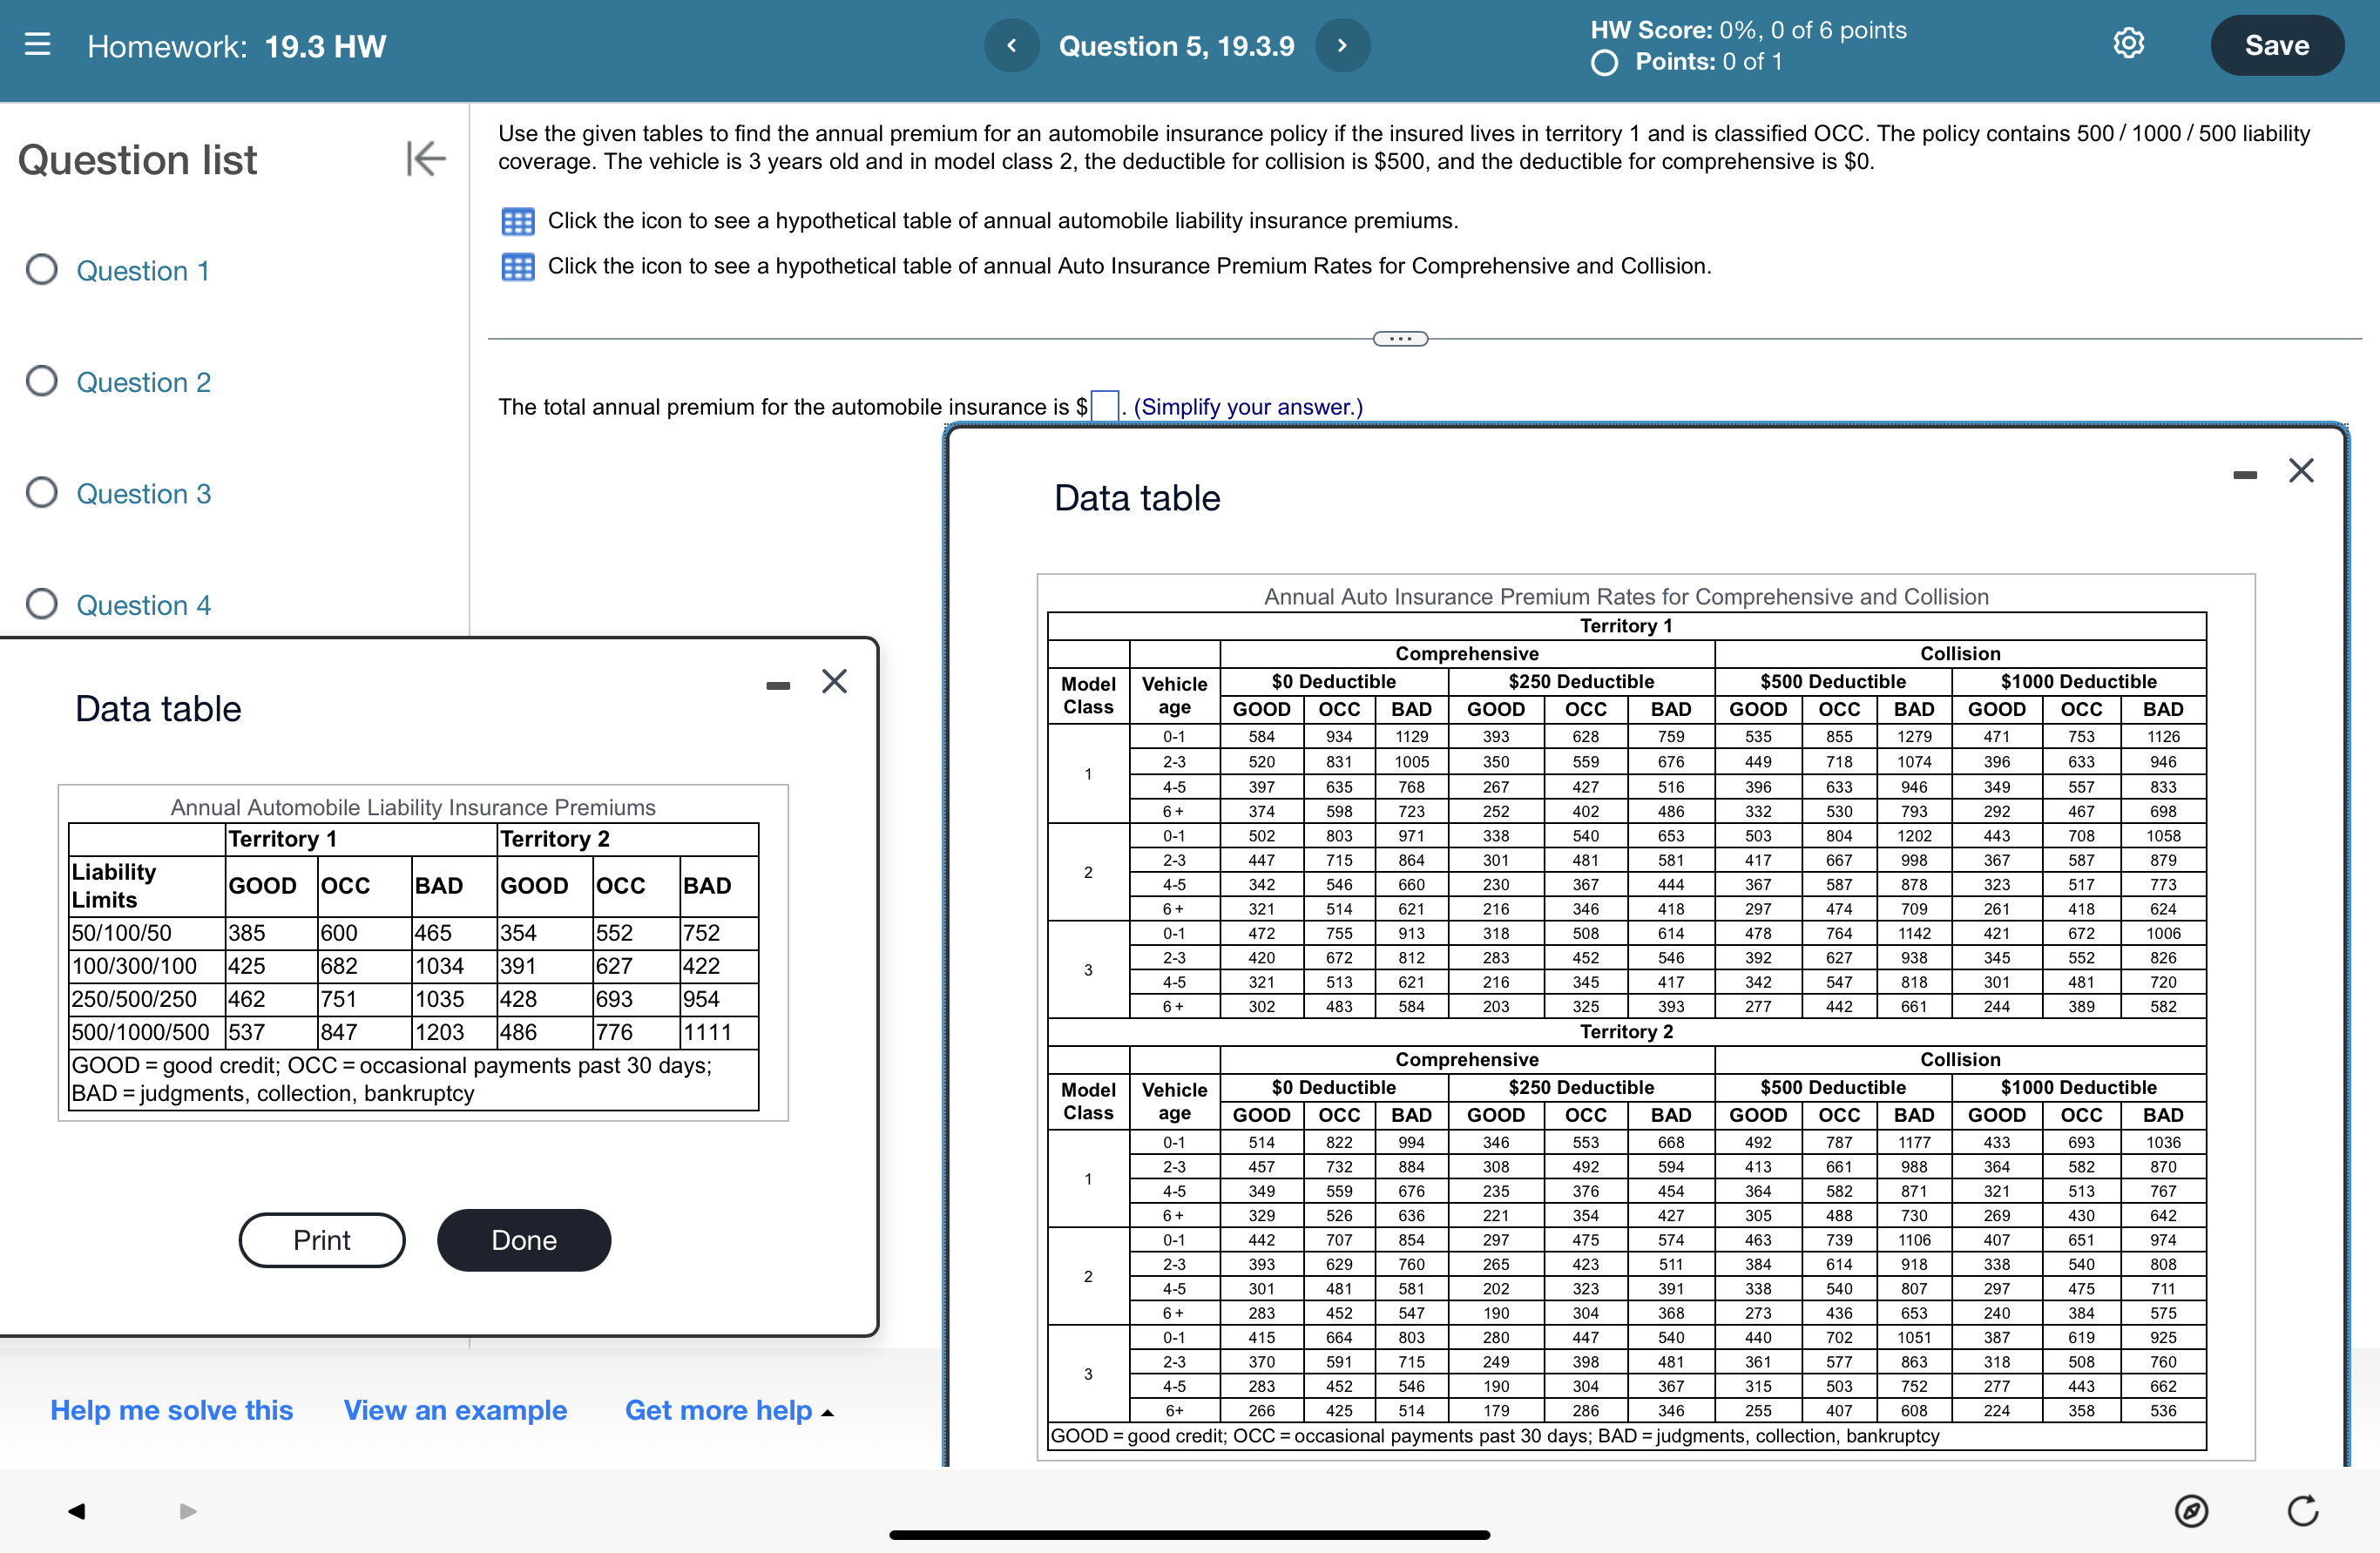The image size is (2380, 1553).
Task: Click the reload icon at bottom right
Action: (x=2304, y=1511)
